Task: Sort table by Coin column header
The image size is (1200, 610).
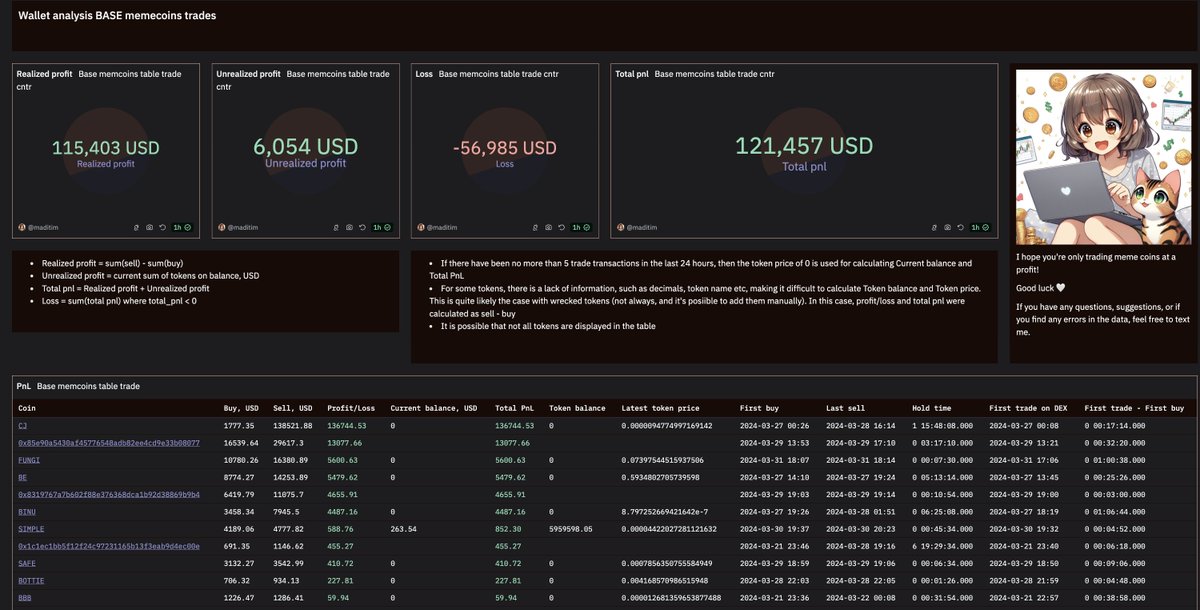Action: (27, 408)
